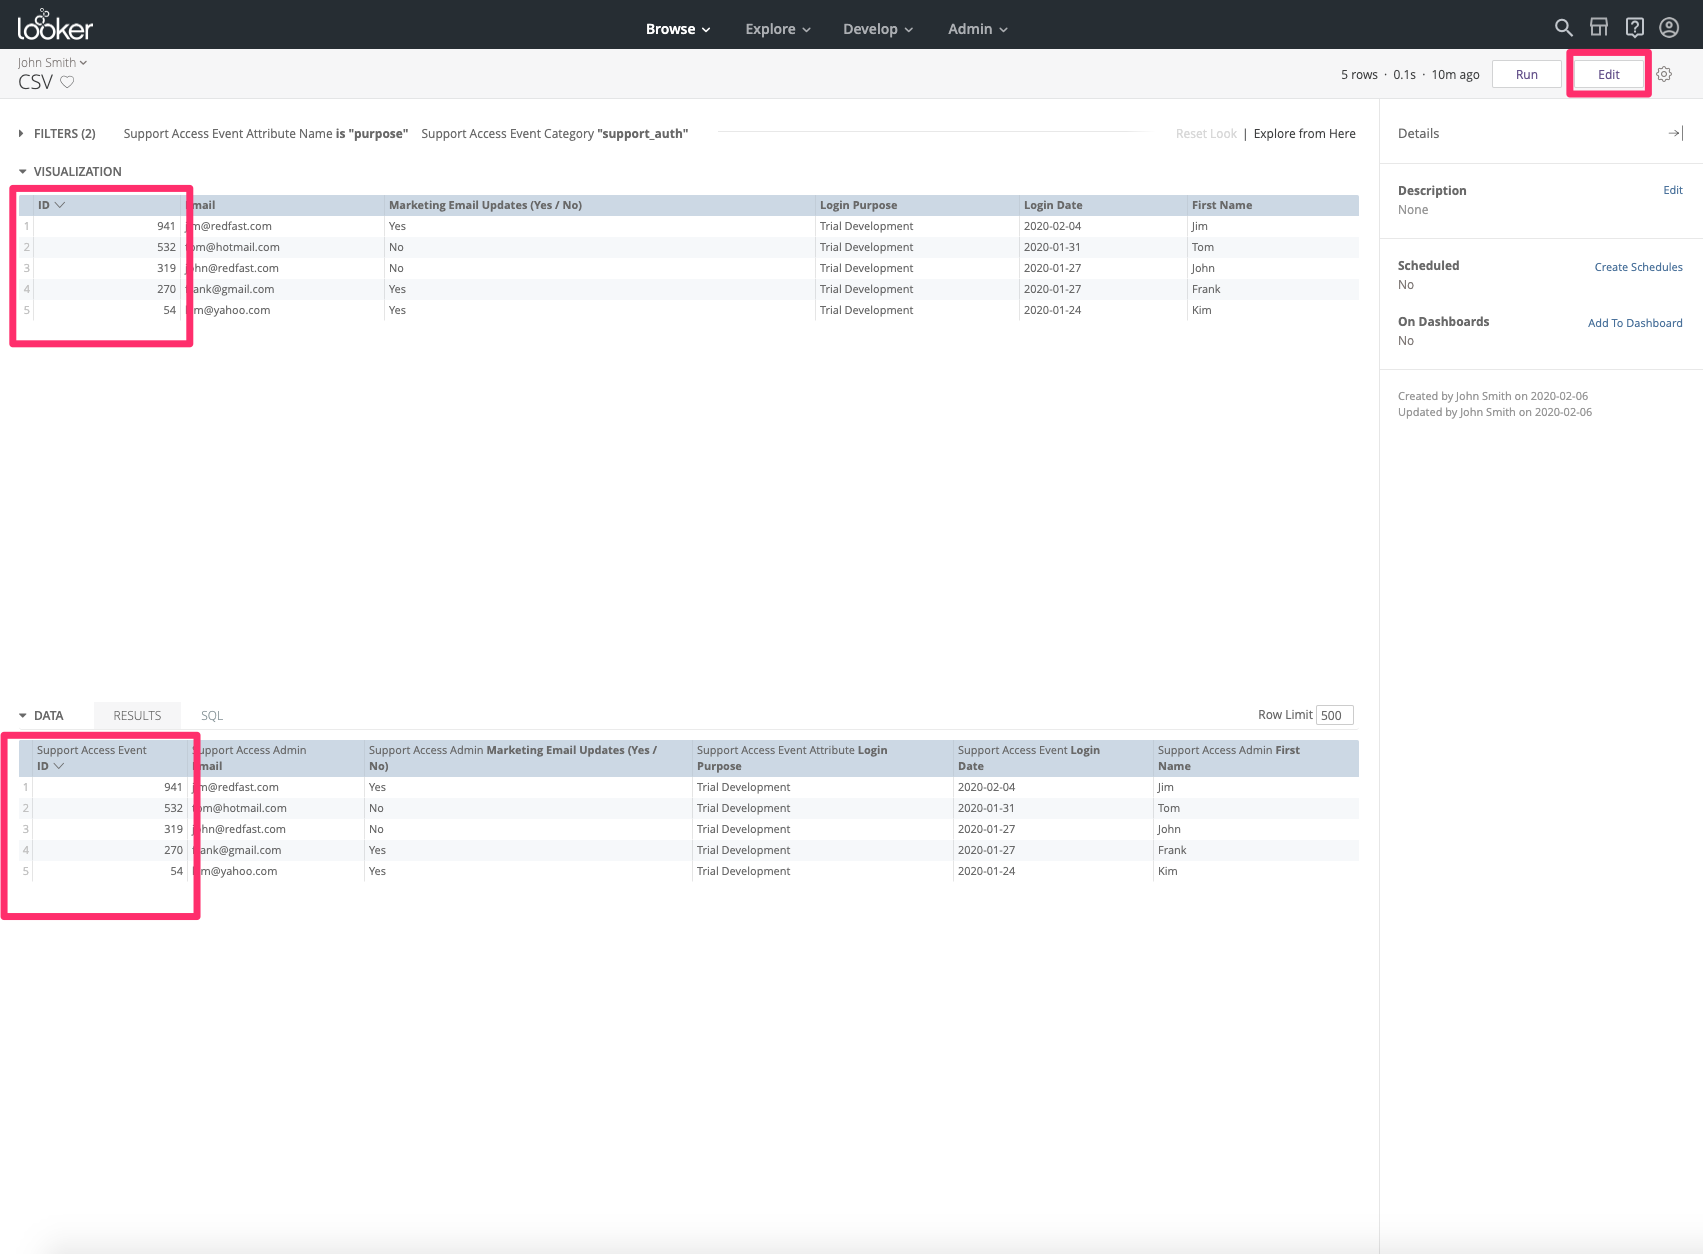Collapse the VISUALIZATION section

click(x=70, y=172)
